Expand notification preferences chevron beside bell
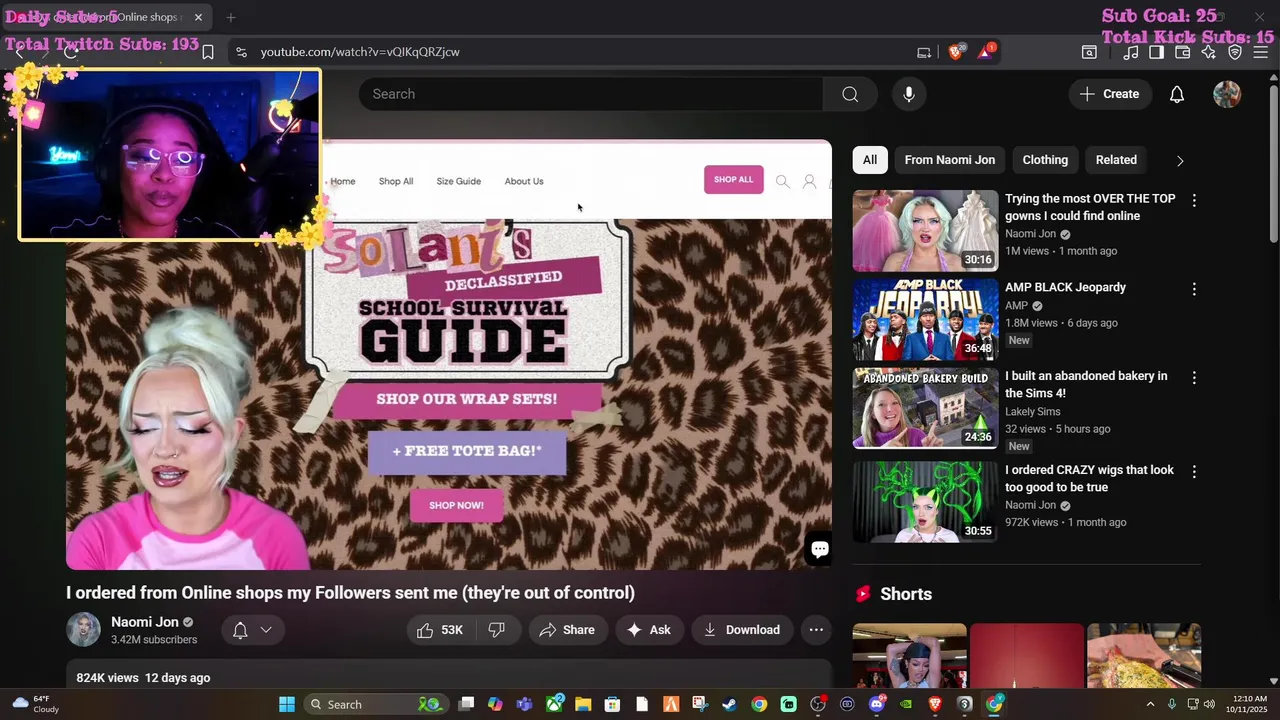Image resolution: width=1280 pixels, height=720 pixels. [266, 630]
